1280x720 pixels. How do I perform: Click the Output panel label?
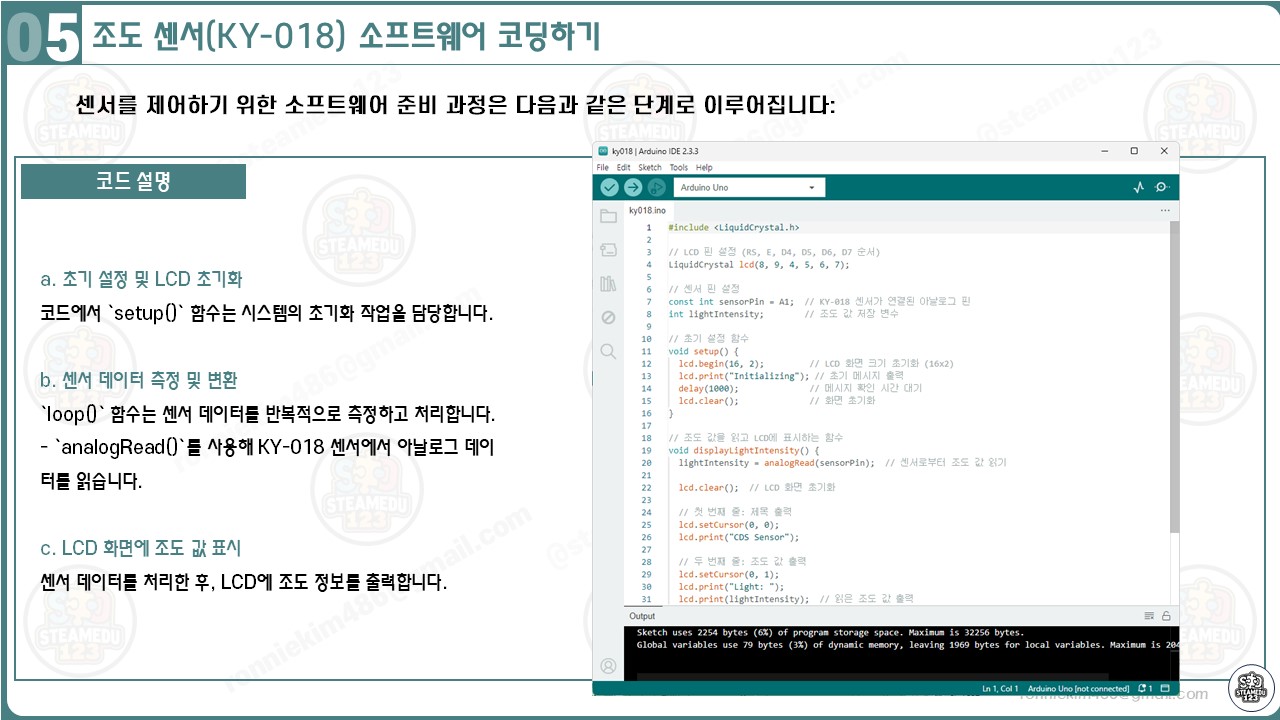click(642, 616)
